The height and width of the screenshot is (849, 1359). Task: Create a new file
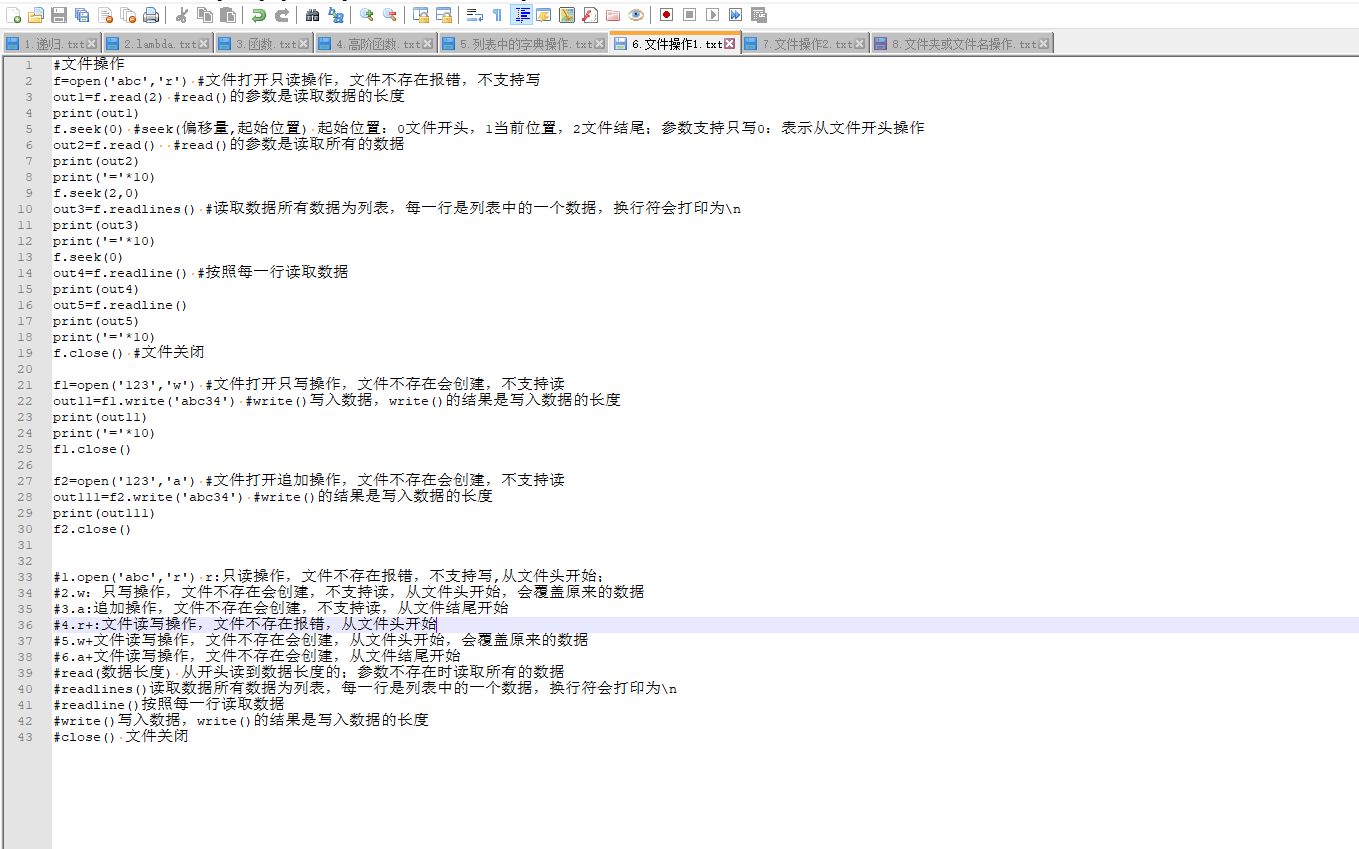click(14, 15)
